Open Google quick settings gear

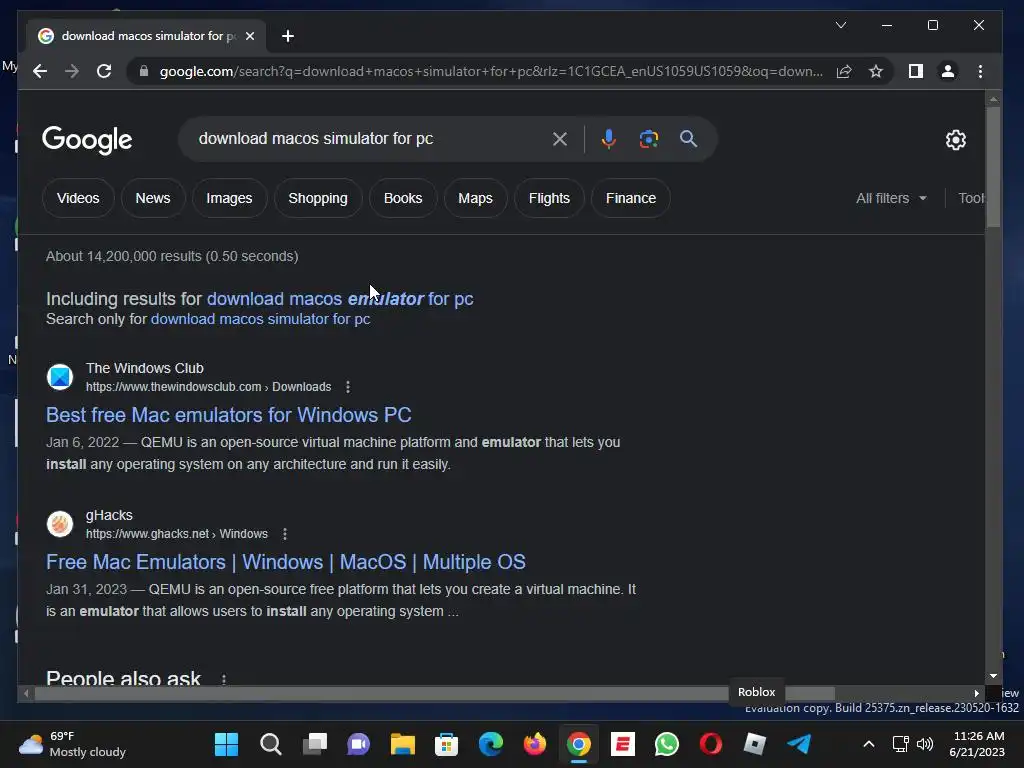point(955,139)
